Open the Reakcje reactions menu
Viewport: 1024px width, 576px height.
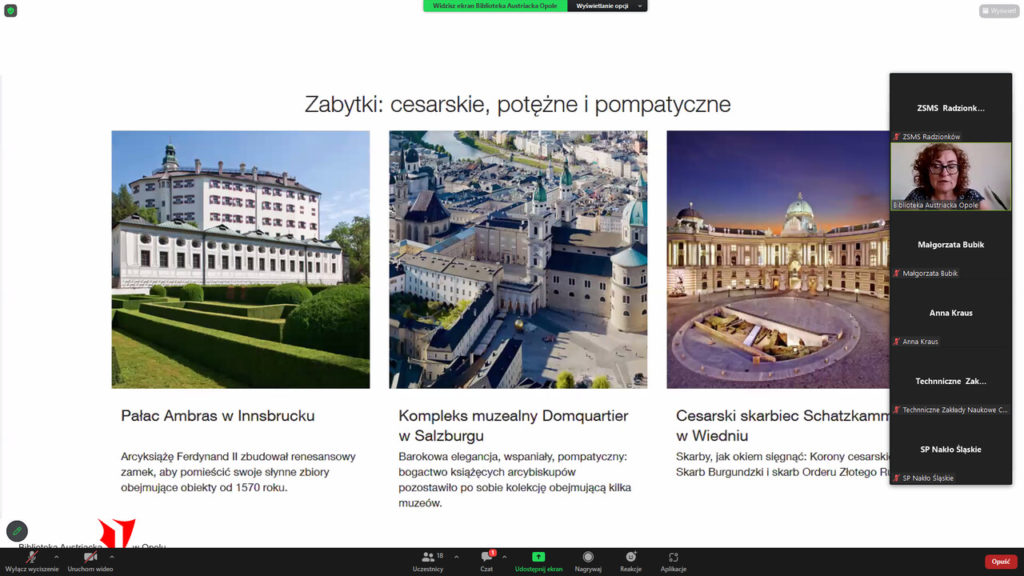(630, 561)
